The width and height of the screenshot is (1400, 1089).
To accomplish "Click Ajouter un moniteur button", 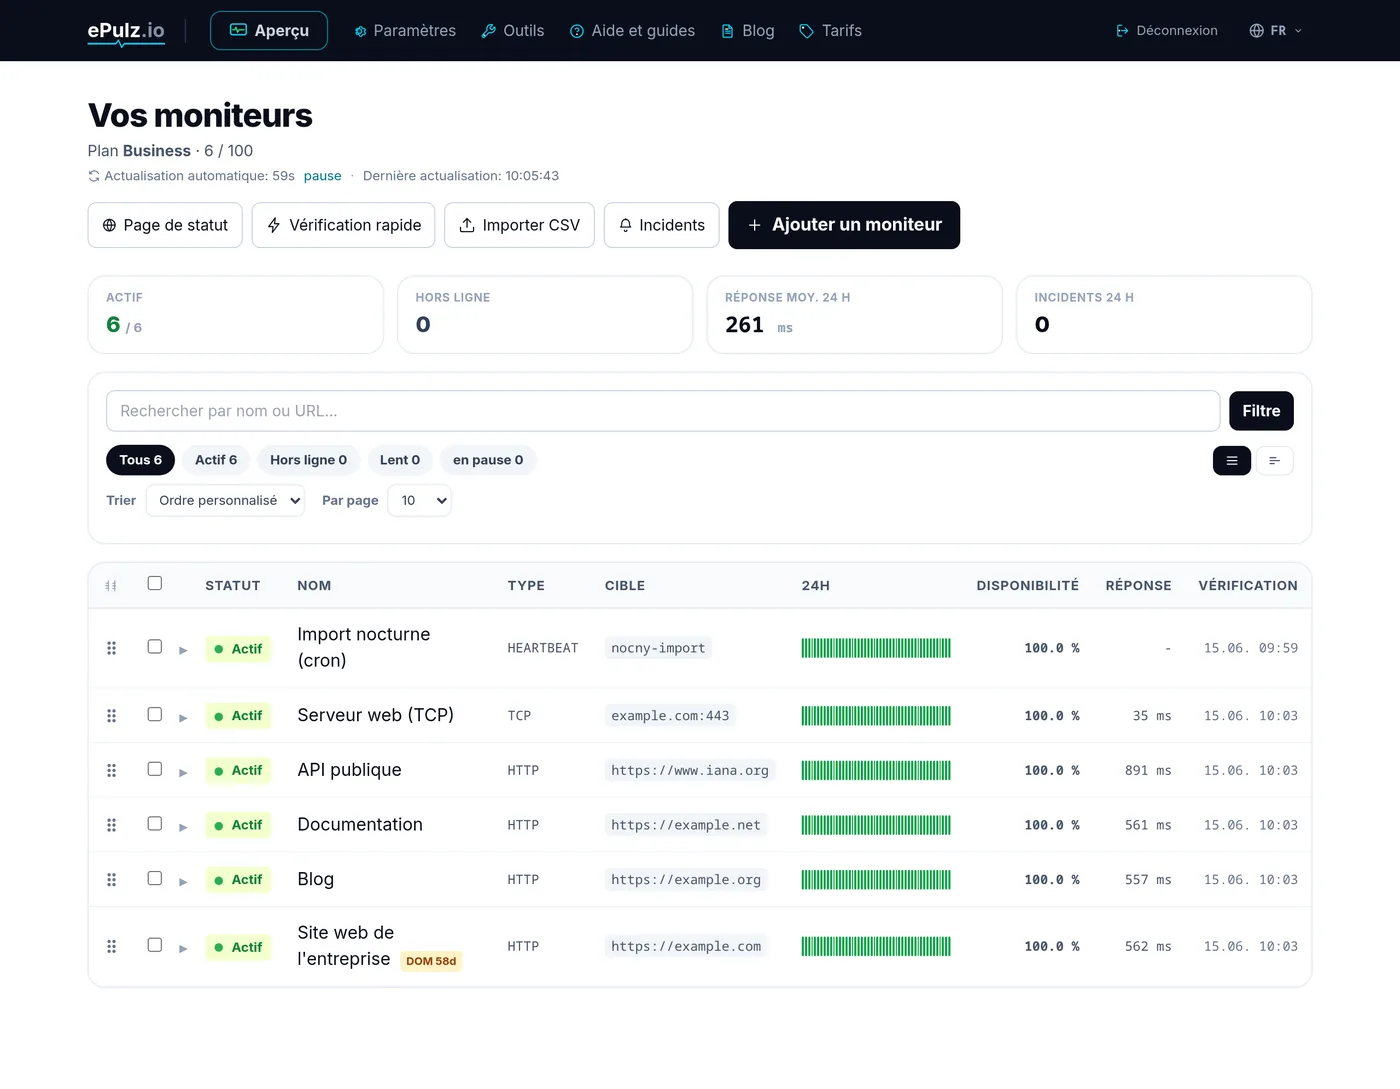I will click(x=844, y=225).
